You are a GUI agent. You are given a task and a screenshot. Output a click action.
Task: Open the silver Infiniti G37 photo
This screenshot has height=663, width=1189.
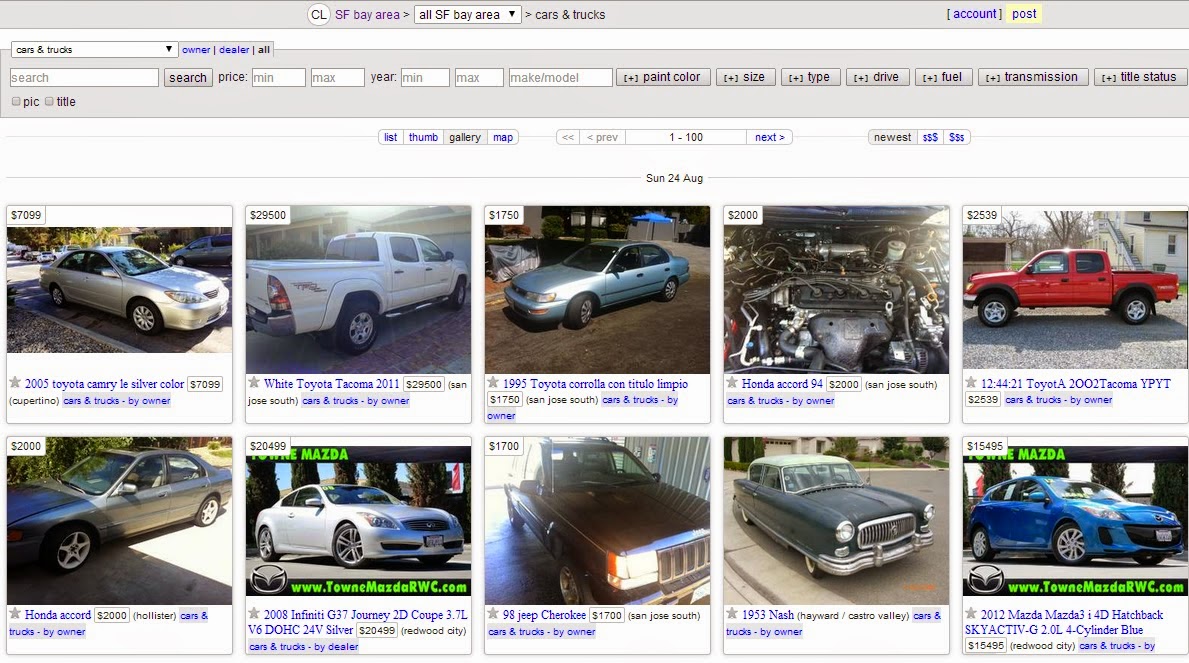tap(358, 520)
